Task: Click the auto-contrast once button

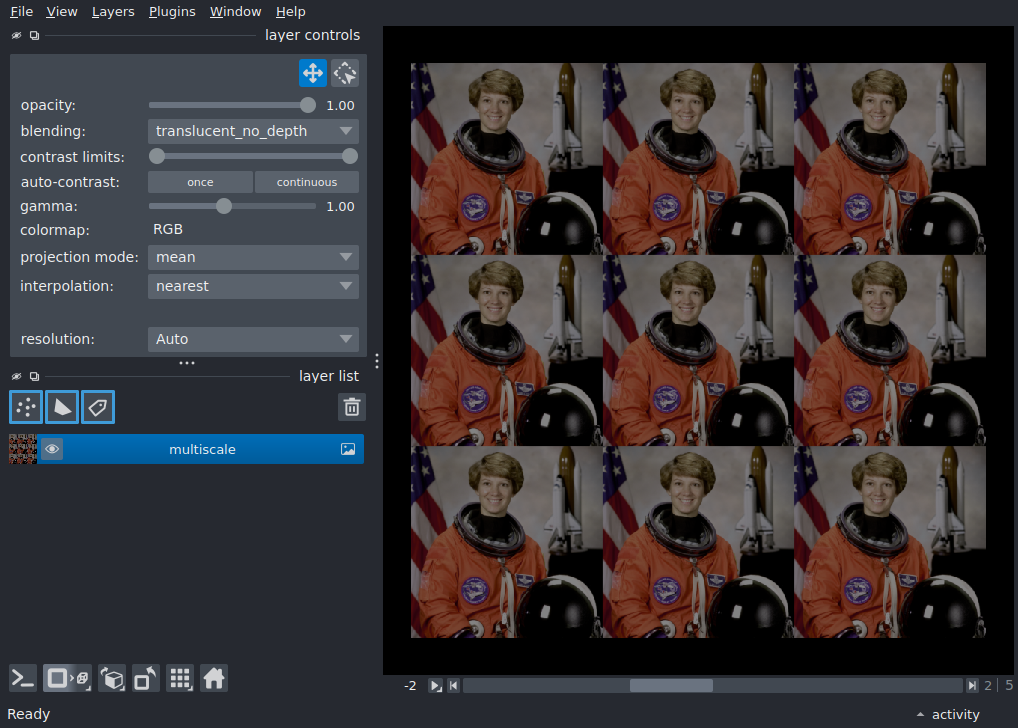Action: (200, 182)
